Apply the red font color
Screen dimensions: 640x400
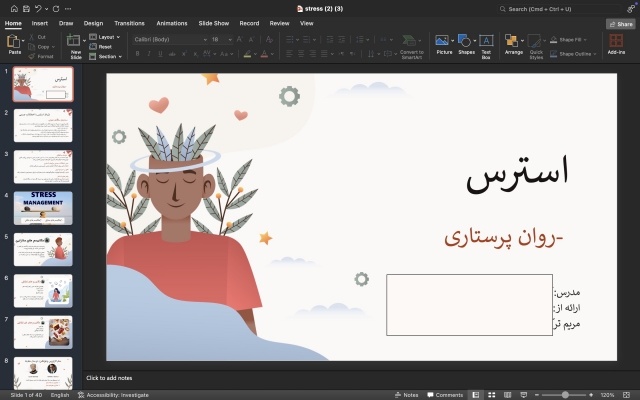coord(264,53)
